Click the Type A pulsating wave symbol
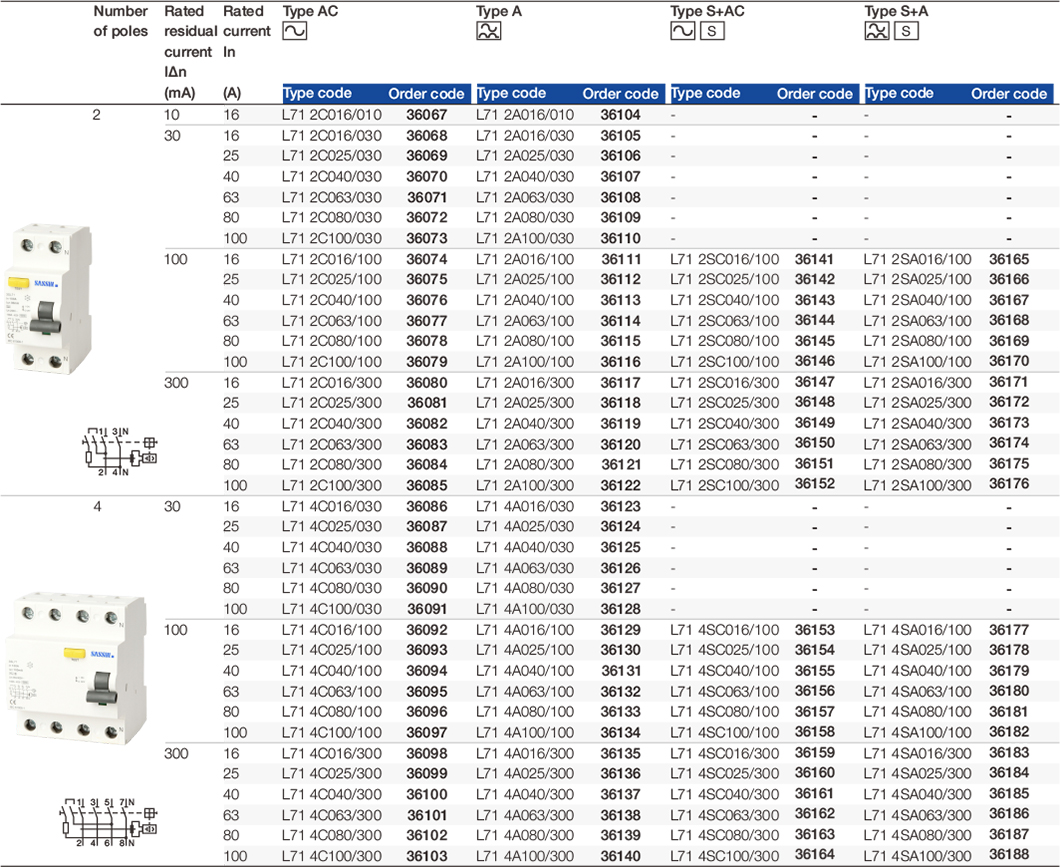This screenshot has height=867, width=1060. click(x=488, y=31)
